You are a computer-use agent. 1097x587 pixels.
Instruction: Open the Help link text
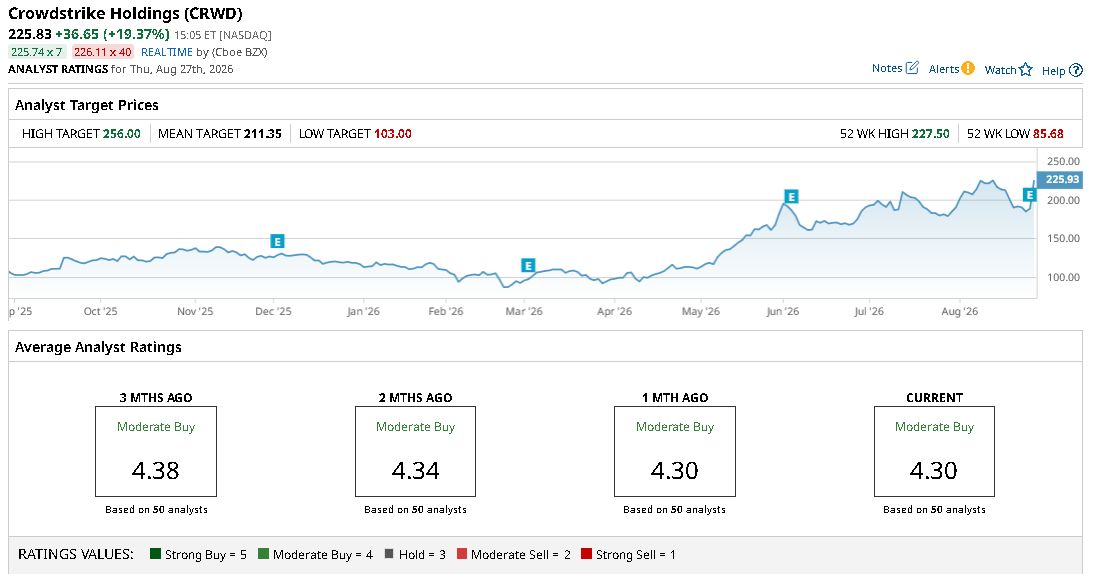pos(1054,71)
